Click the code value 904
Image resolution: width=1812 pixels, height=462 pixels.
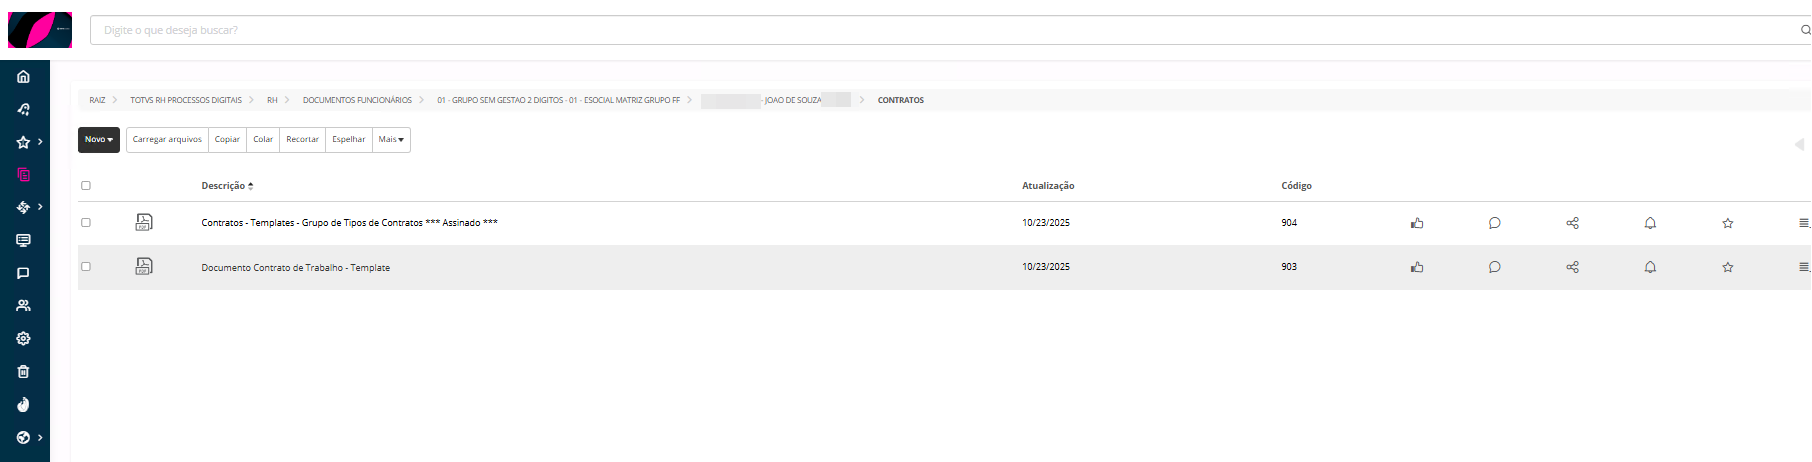point(1289,223)
